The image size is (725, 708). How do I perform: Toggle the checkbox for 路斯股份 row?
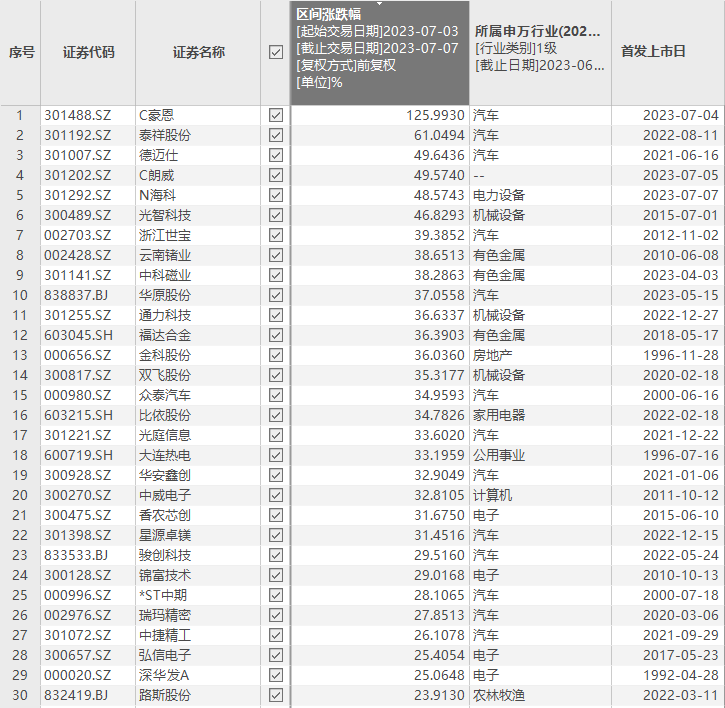276,695
